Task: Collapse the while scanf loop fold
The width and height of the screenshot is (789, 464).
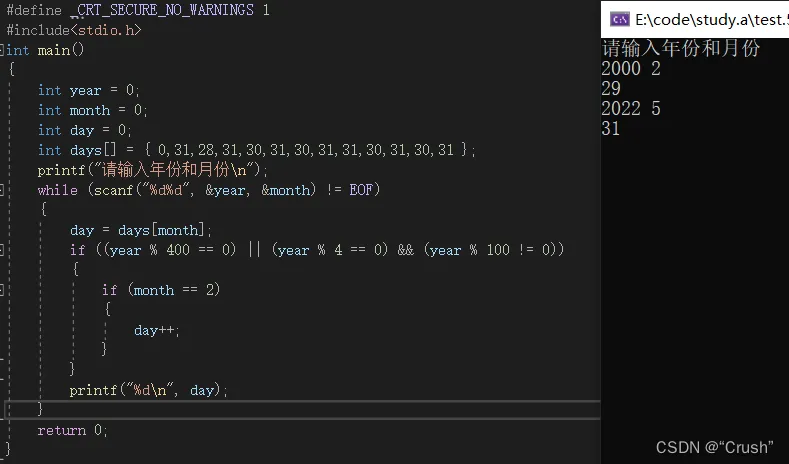Action: coord(2,190)
